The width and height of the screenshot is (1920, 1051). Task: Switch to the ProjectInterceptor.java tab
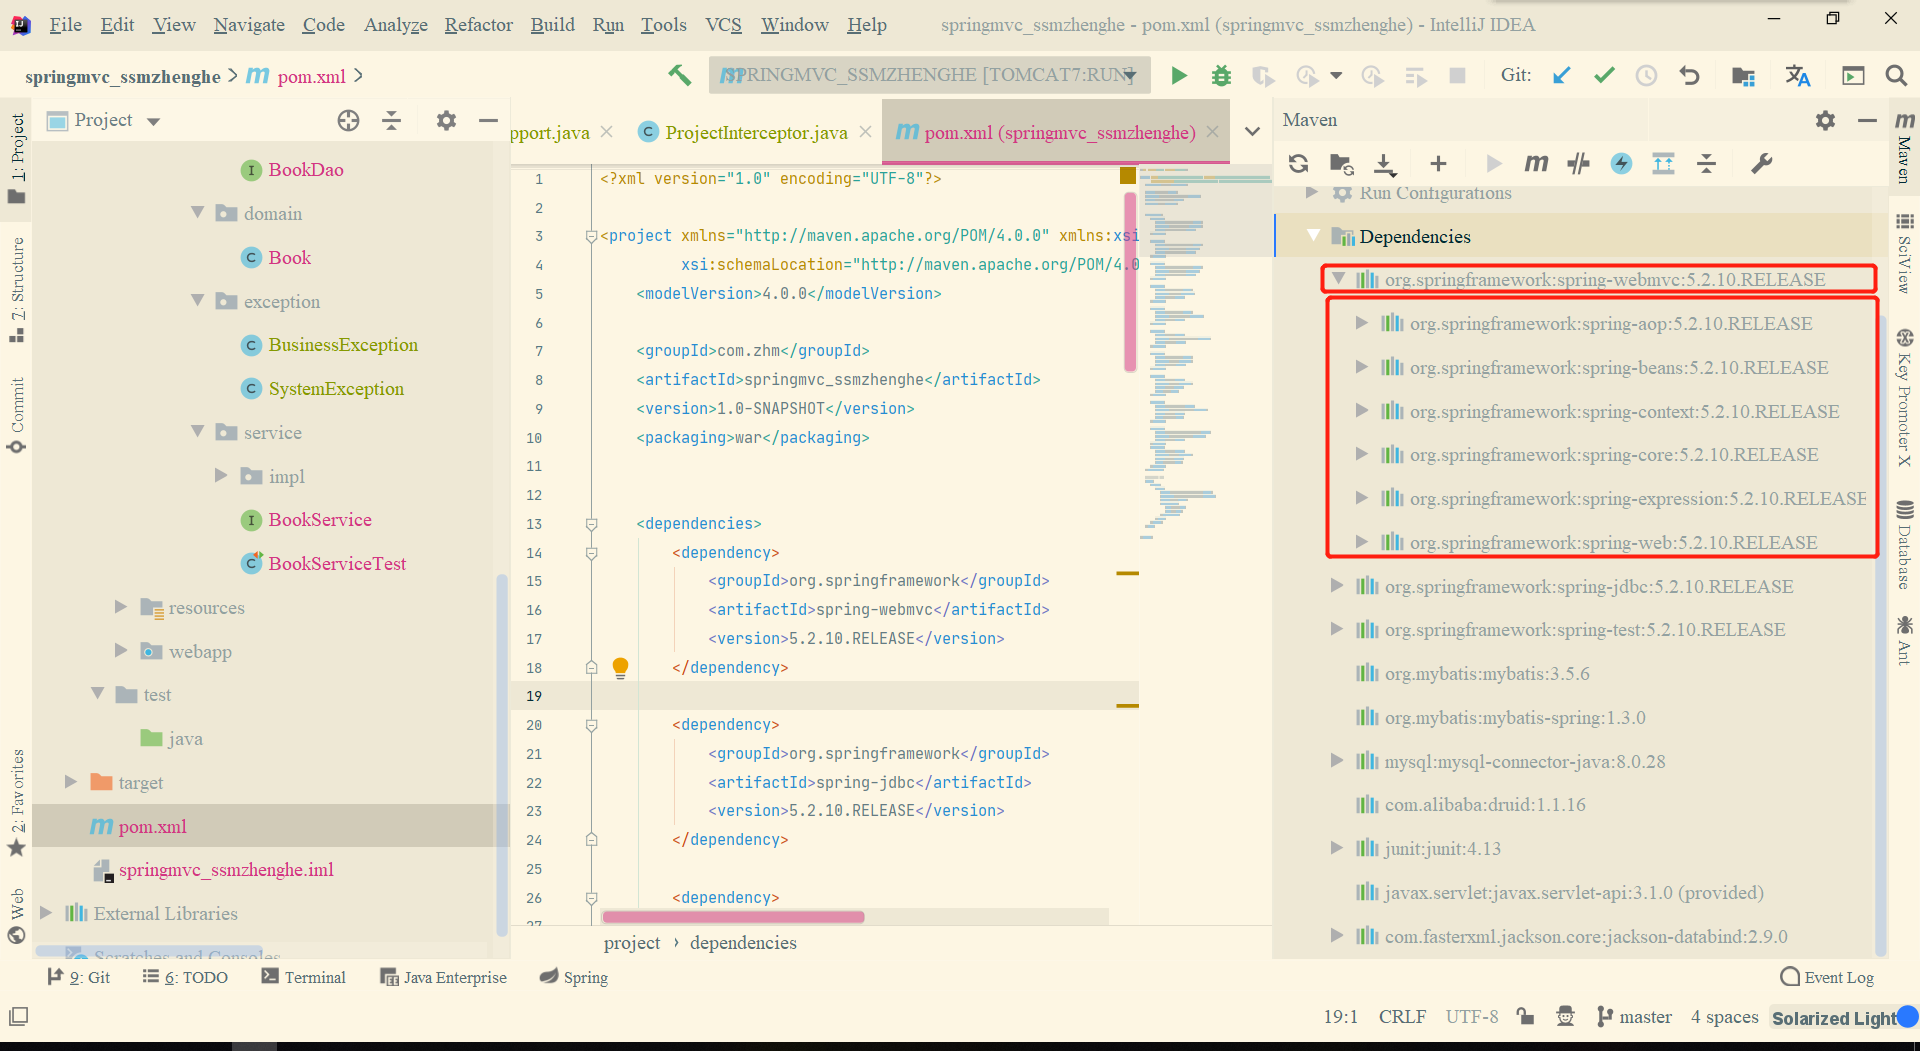(755, 133)
